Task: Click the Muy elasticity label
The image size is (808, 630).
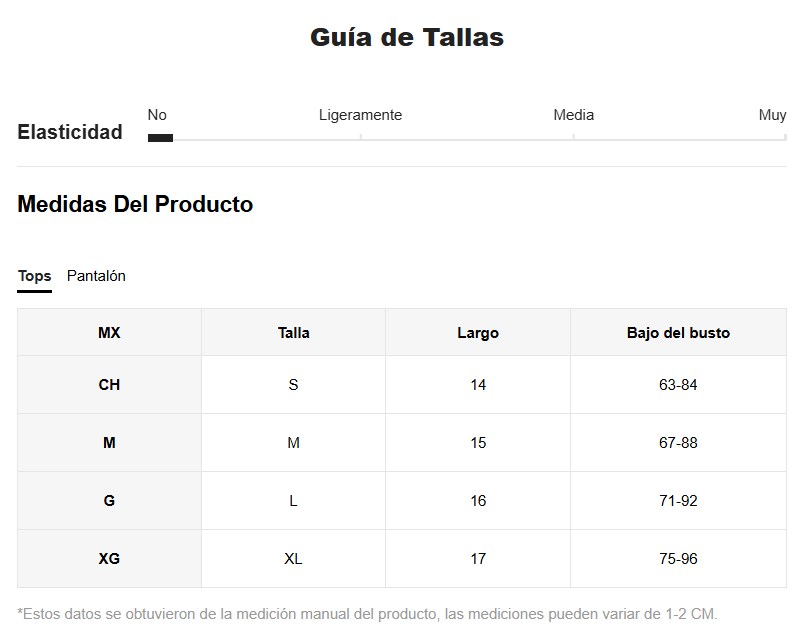Action: (772, 115)
